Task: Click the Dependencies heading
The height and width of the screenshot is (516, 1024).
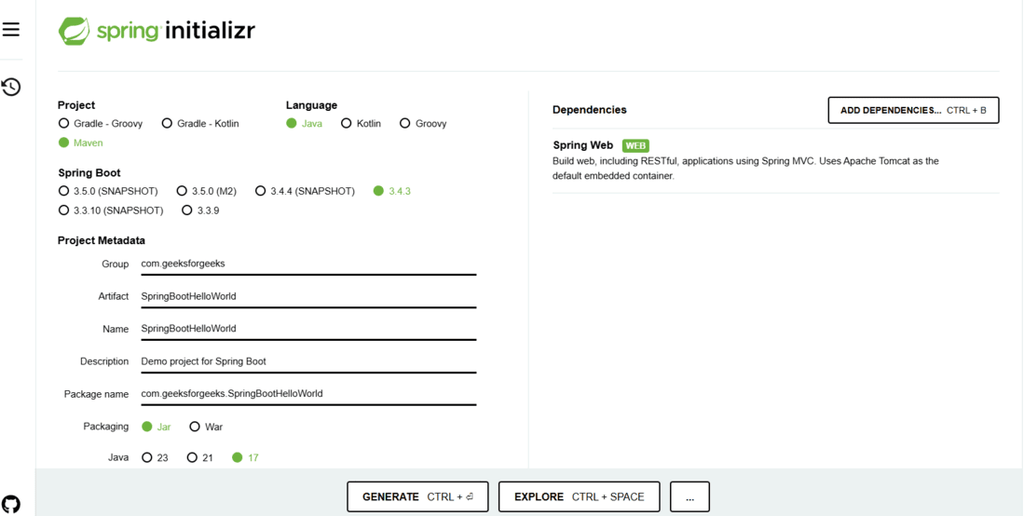Action: point(590,110)
